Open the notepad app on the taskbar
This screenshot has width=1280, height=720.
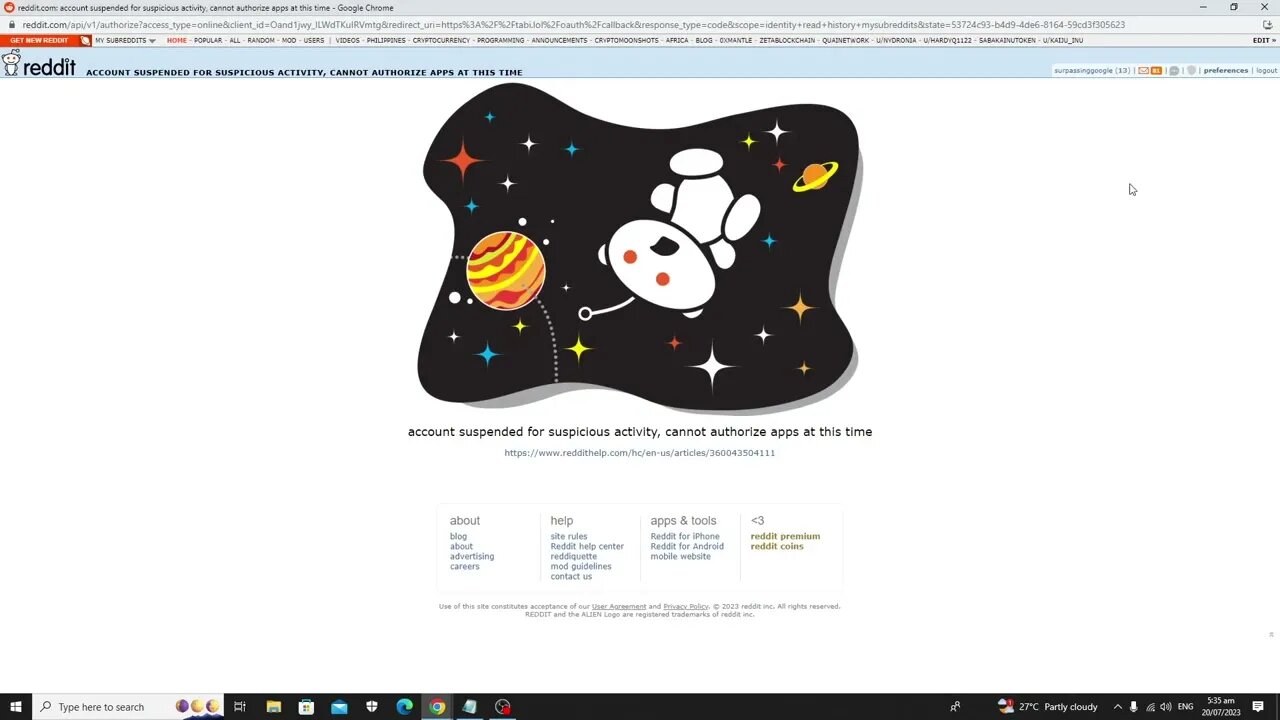point(469,707)
